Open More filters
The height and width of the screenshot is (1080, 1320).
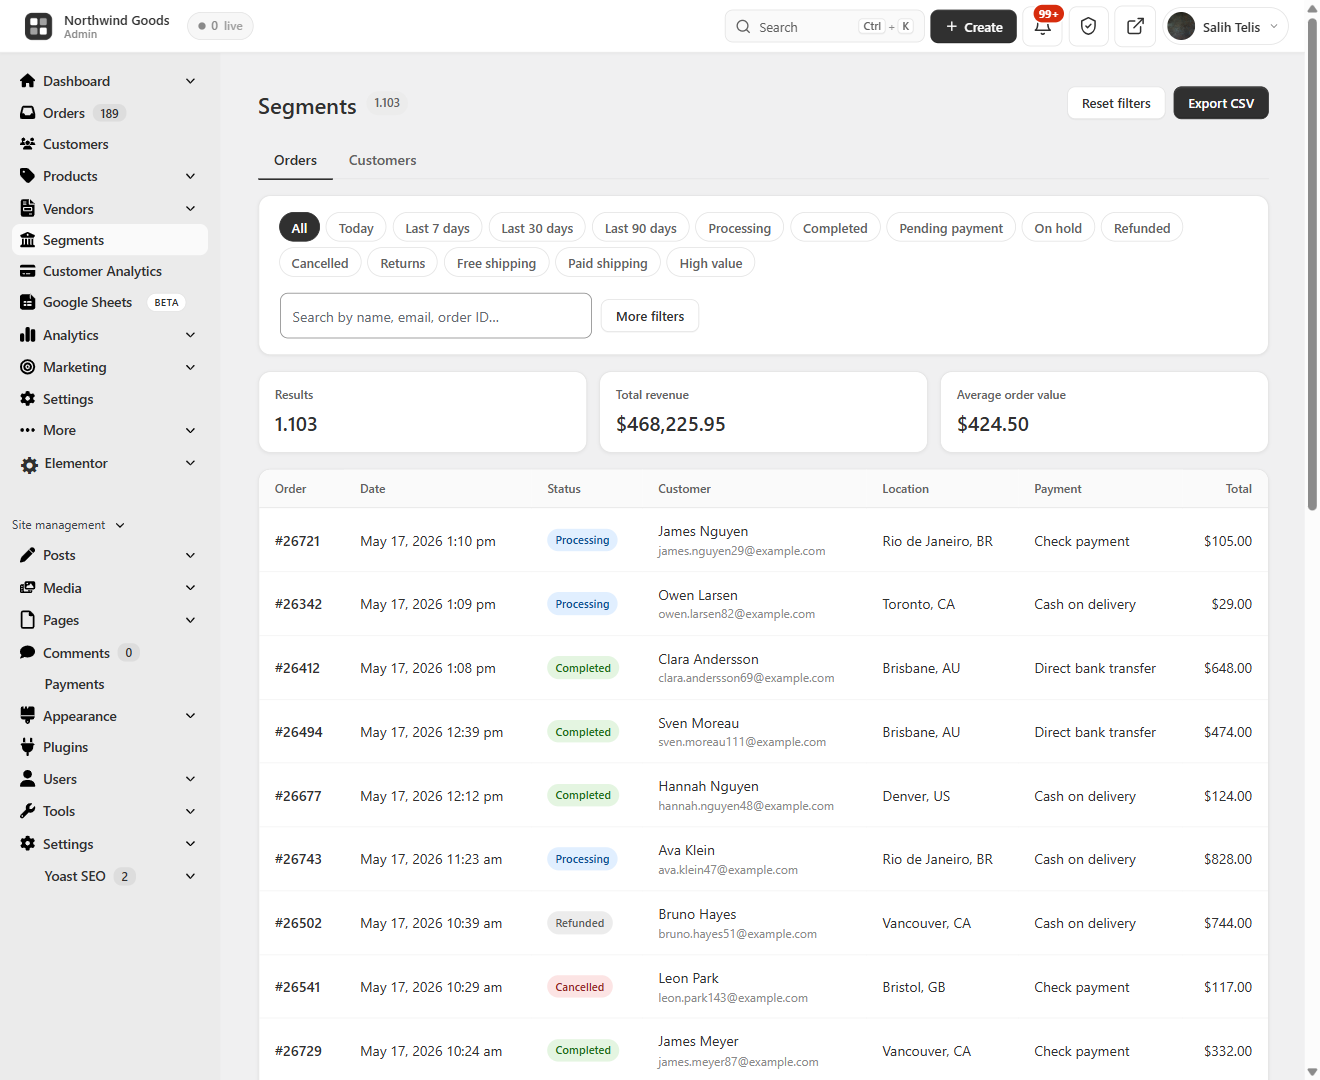(650, 316)
